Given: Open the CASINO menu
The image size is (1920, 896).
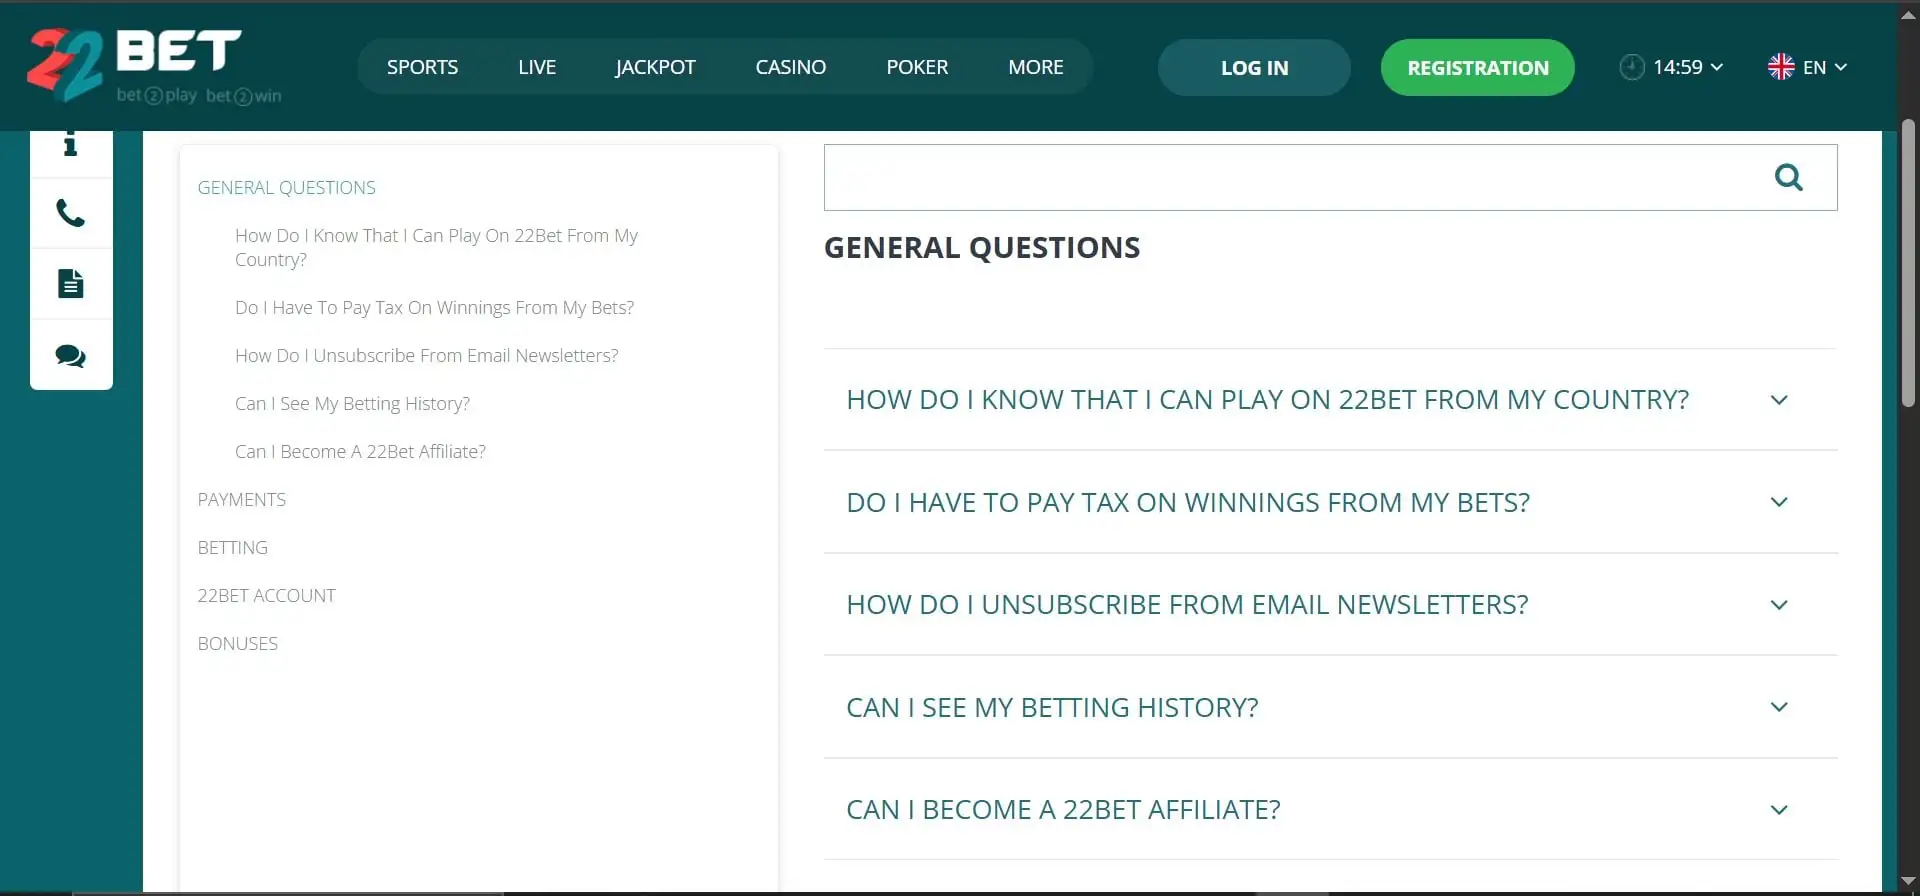Looking at the screenshot, I should point(790,67).
